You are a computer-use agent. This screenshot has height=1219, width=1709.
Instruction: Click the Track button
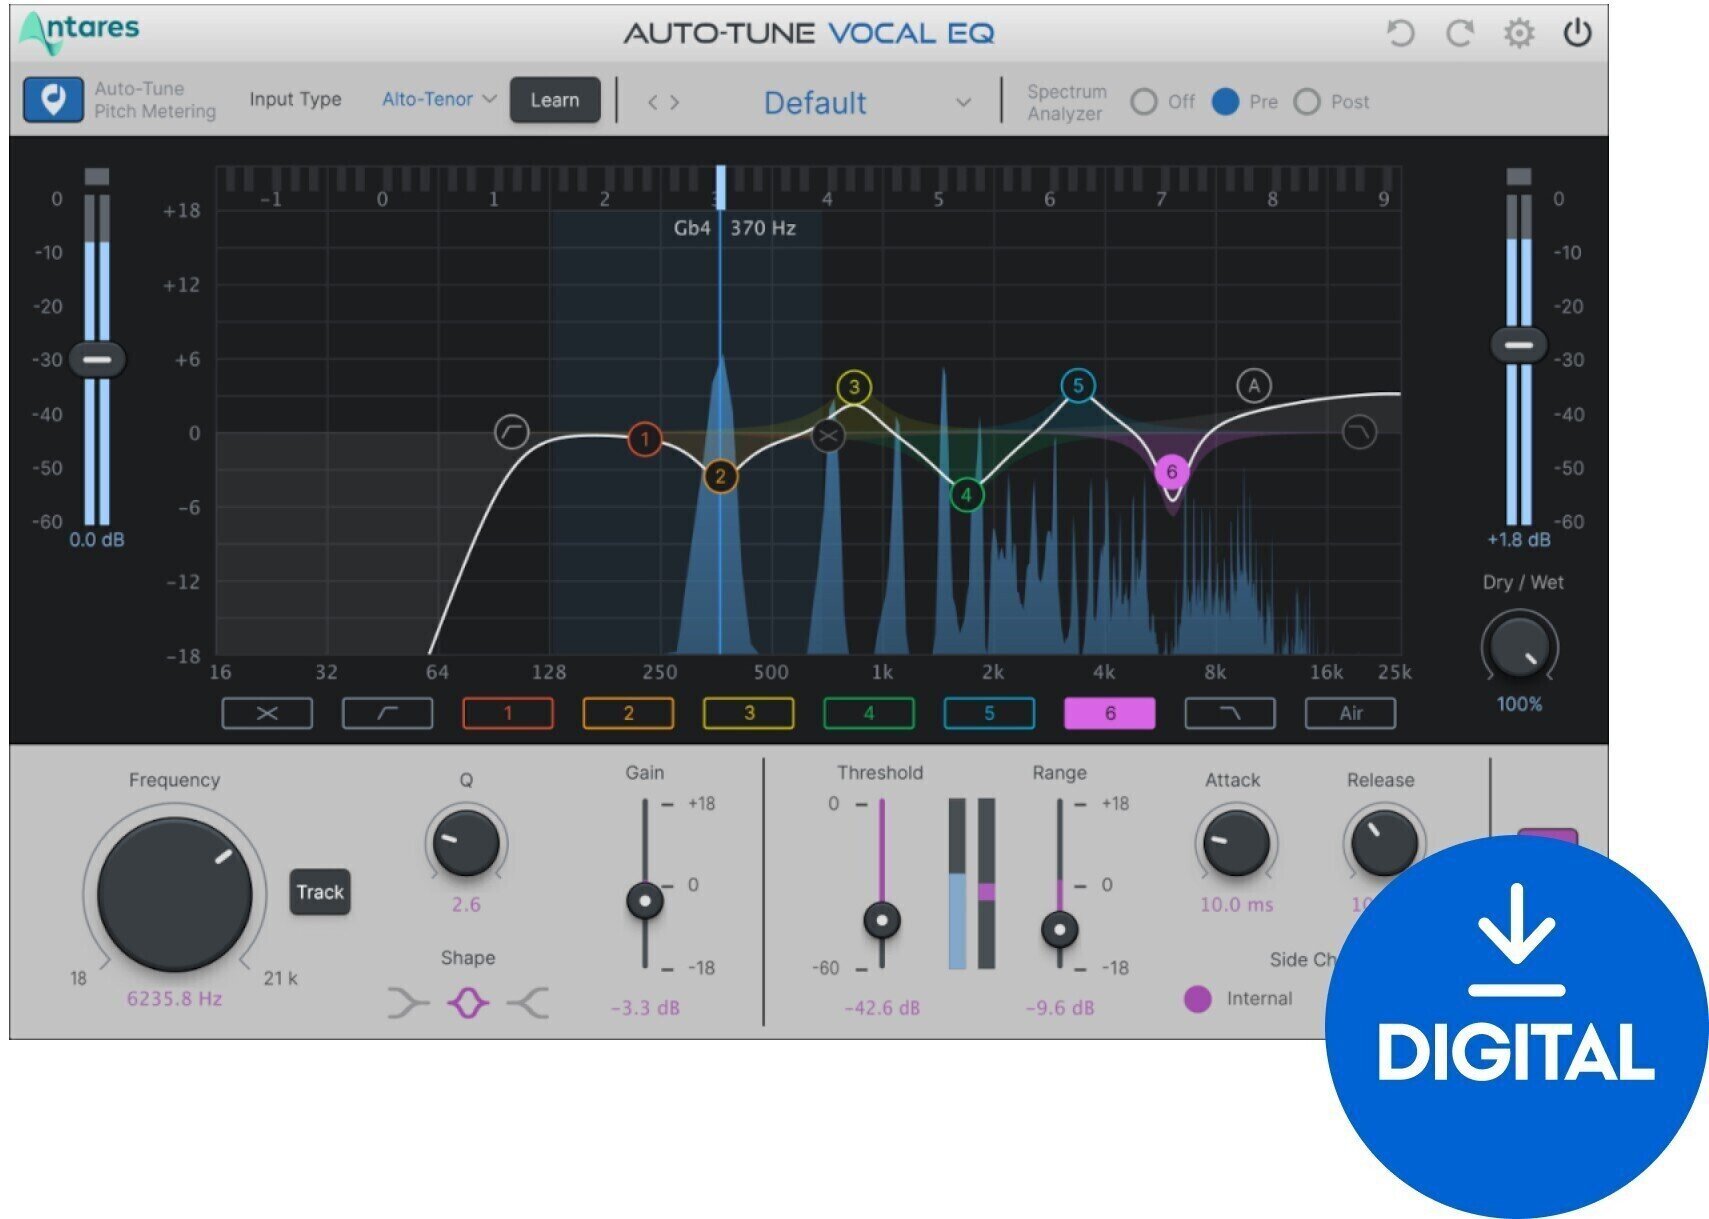click(x=320, y=892)
